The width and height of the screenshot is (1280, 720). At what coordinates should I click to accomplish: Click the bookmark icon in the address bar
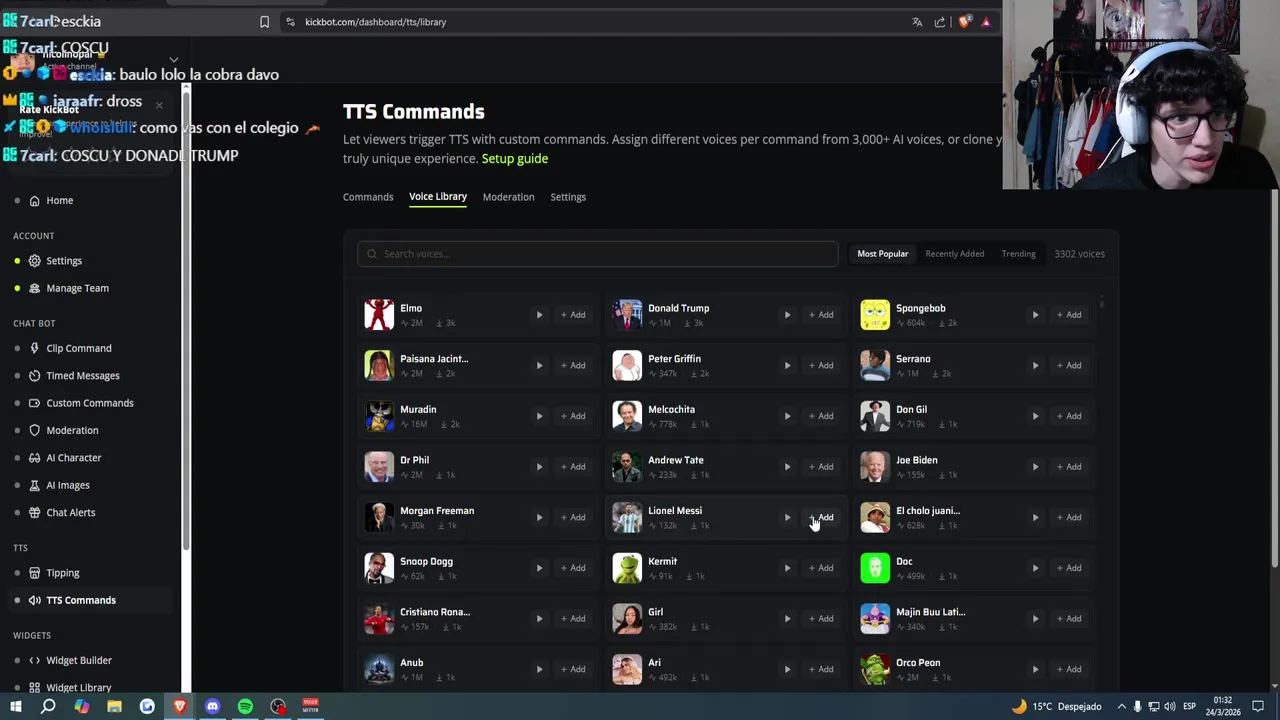(264, 22)
